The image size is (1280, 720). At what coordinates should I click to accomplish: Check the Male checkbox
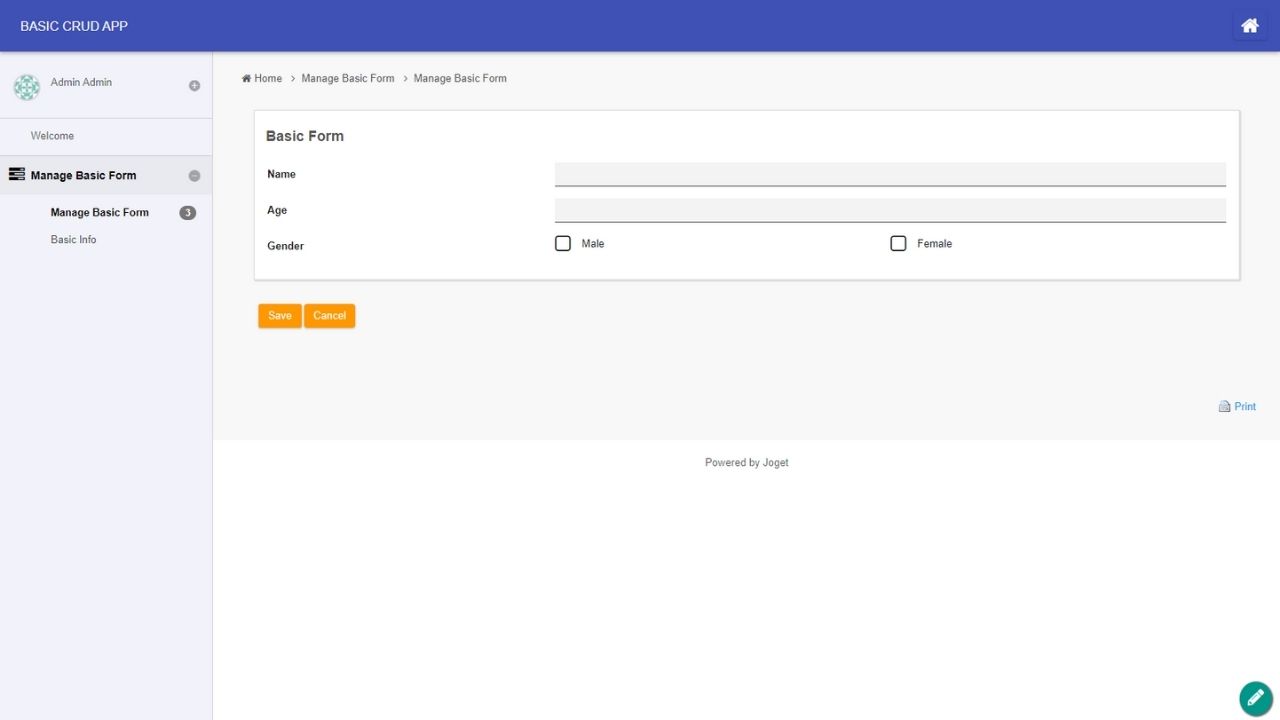tap(563, 244)
